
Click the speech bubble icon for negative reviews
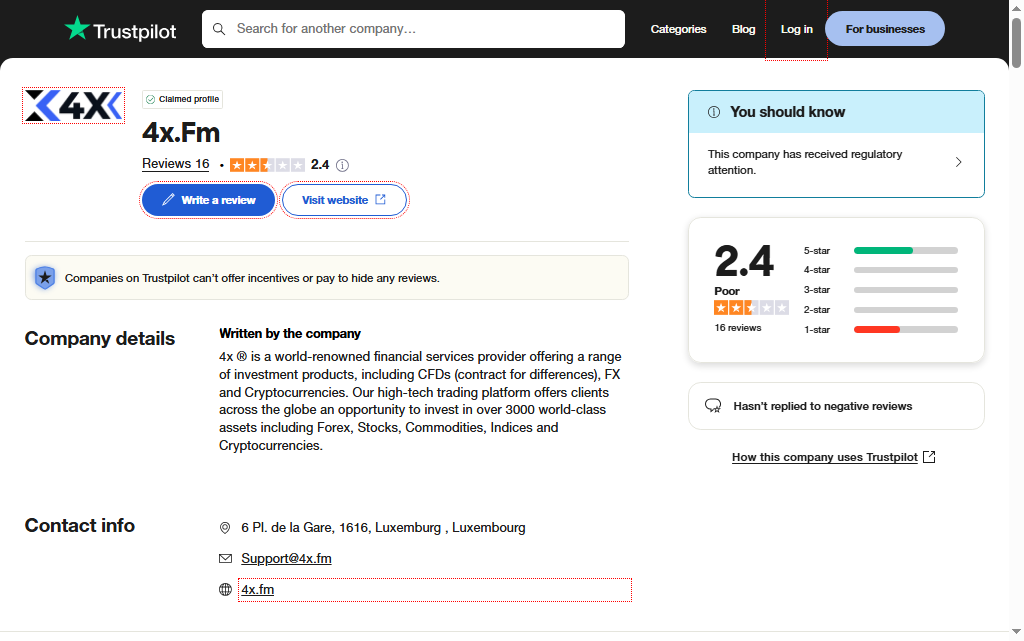pos(713,406)
